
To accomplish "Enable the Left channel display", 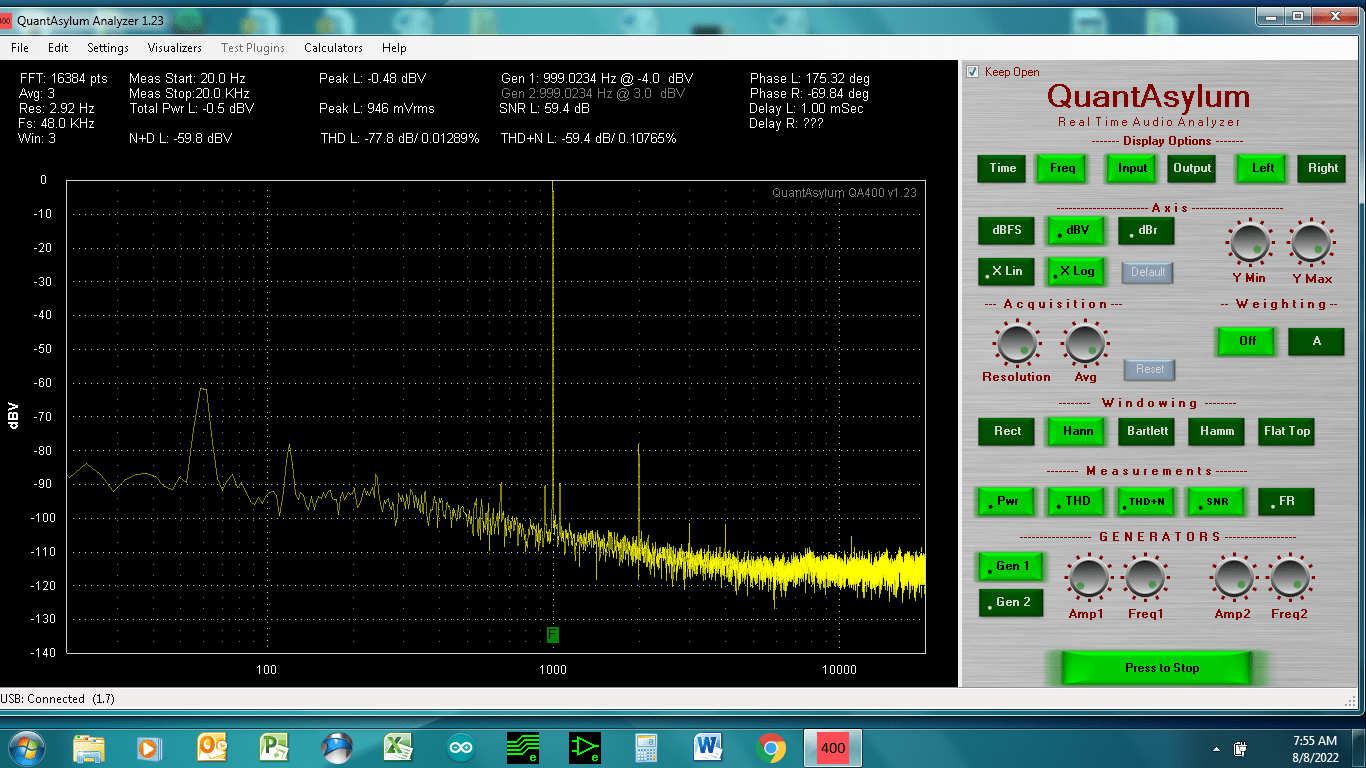I will (x=1263, y=168).
